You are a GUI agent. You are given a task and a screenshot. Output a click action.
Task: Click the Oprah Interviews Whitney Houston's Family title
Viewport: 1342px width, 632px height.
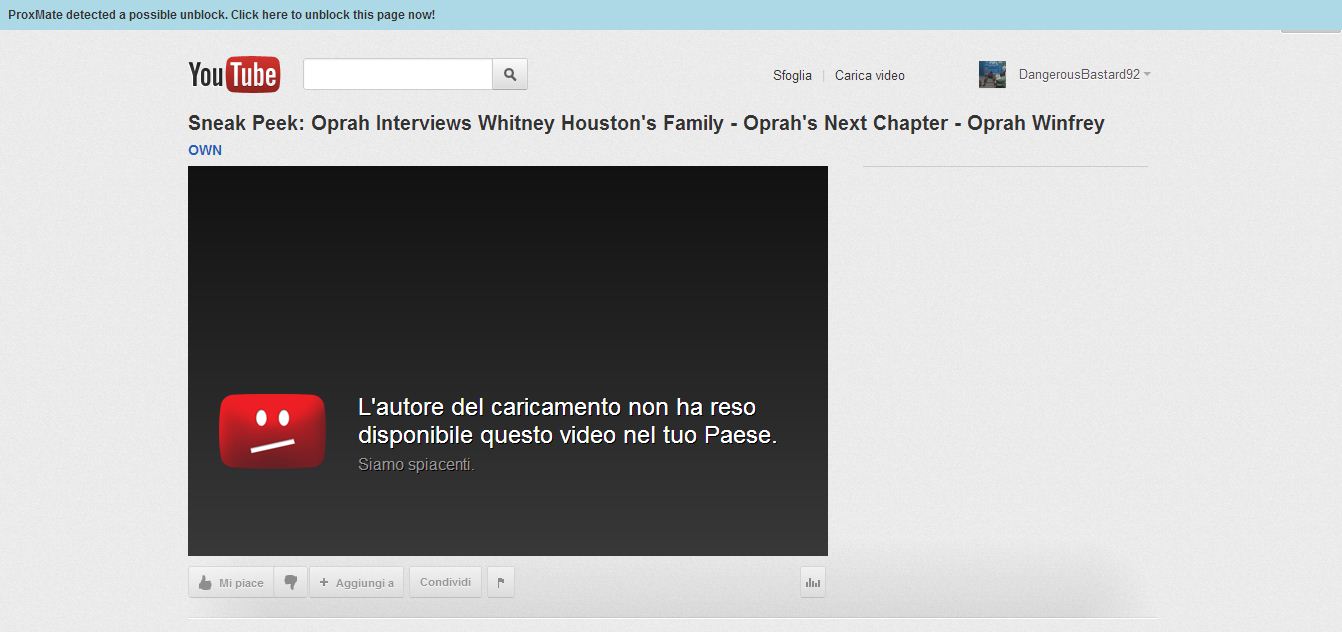coord(646,123)
